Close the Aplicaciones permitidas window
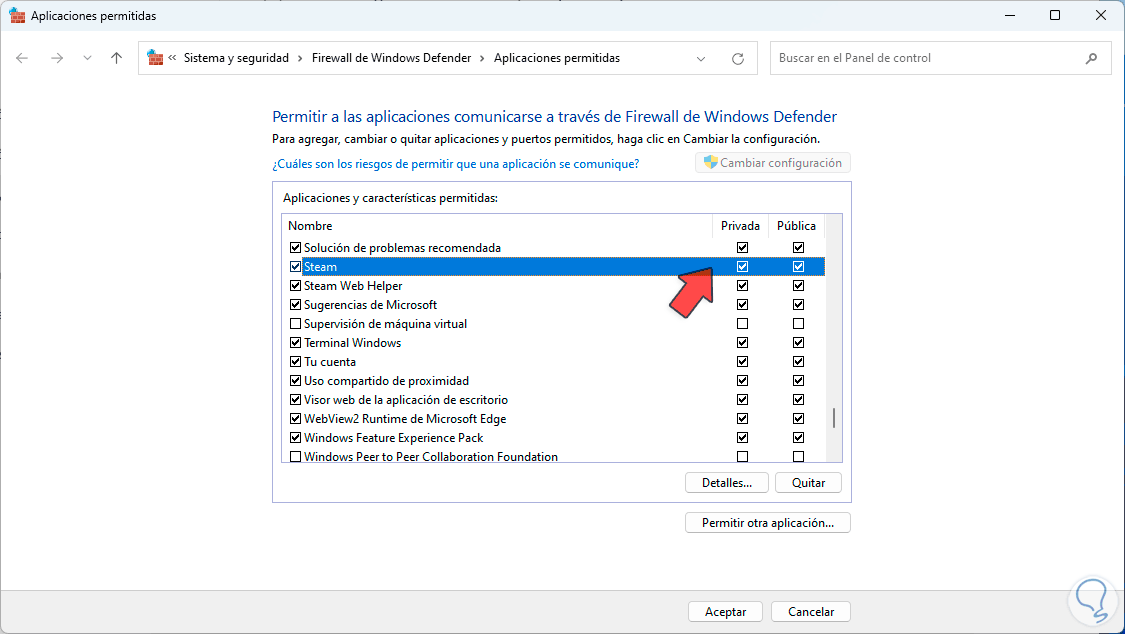The image size is (1125, 634). click(x=1101, y=15)
